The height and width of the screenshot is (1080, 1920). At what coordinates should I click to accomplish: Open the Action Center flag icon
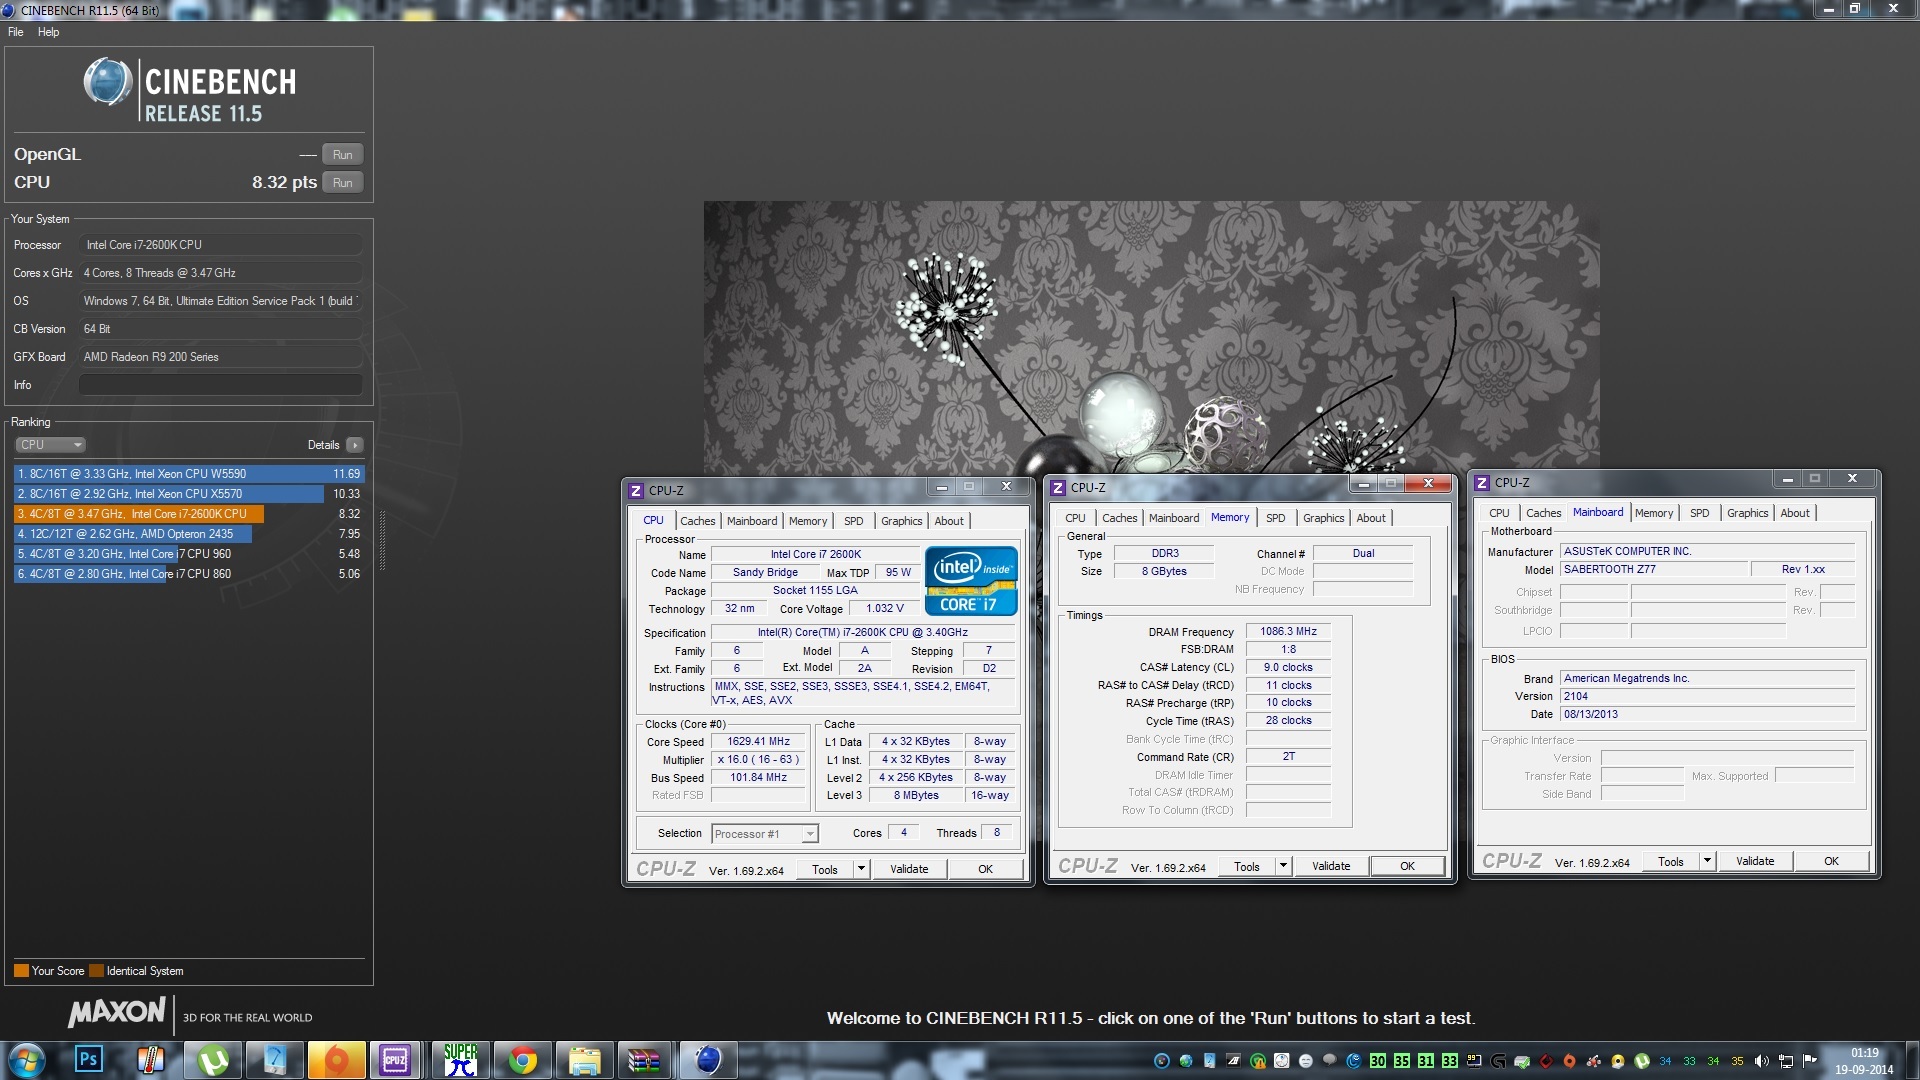[1809, 1061]
